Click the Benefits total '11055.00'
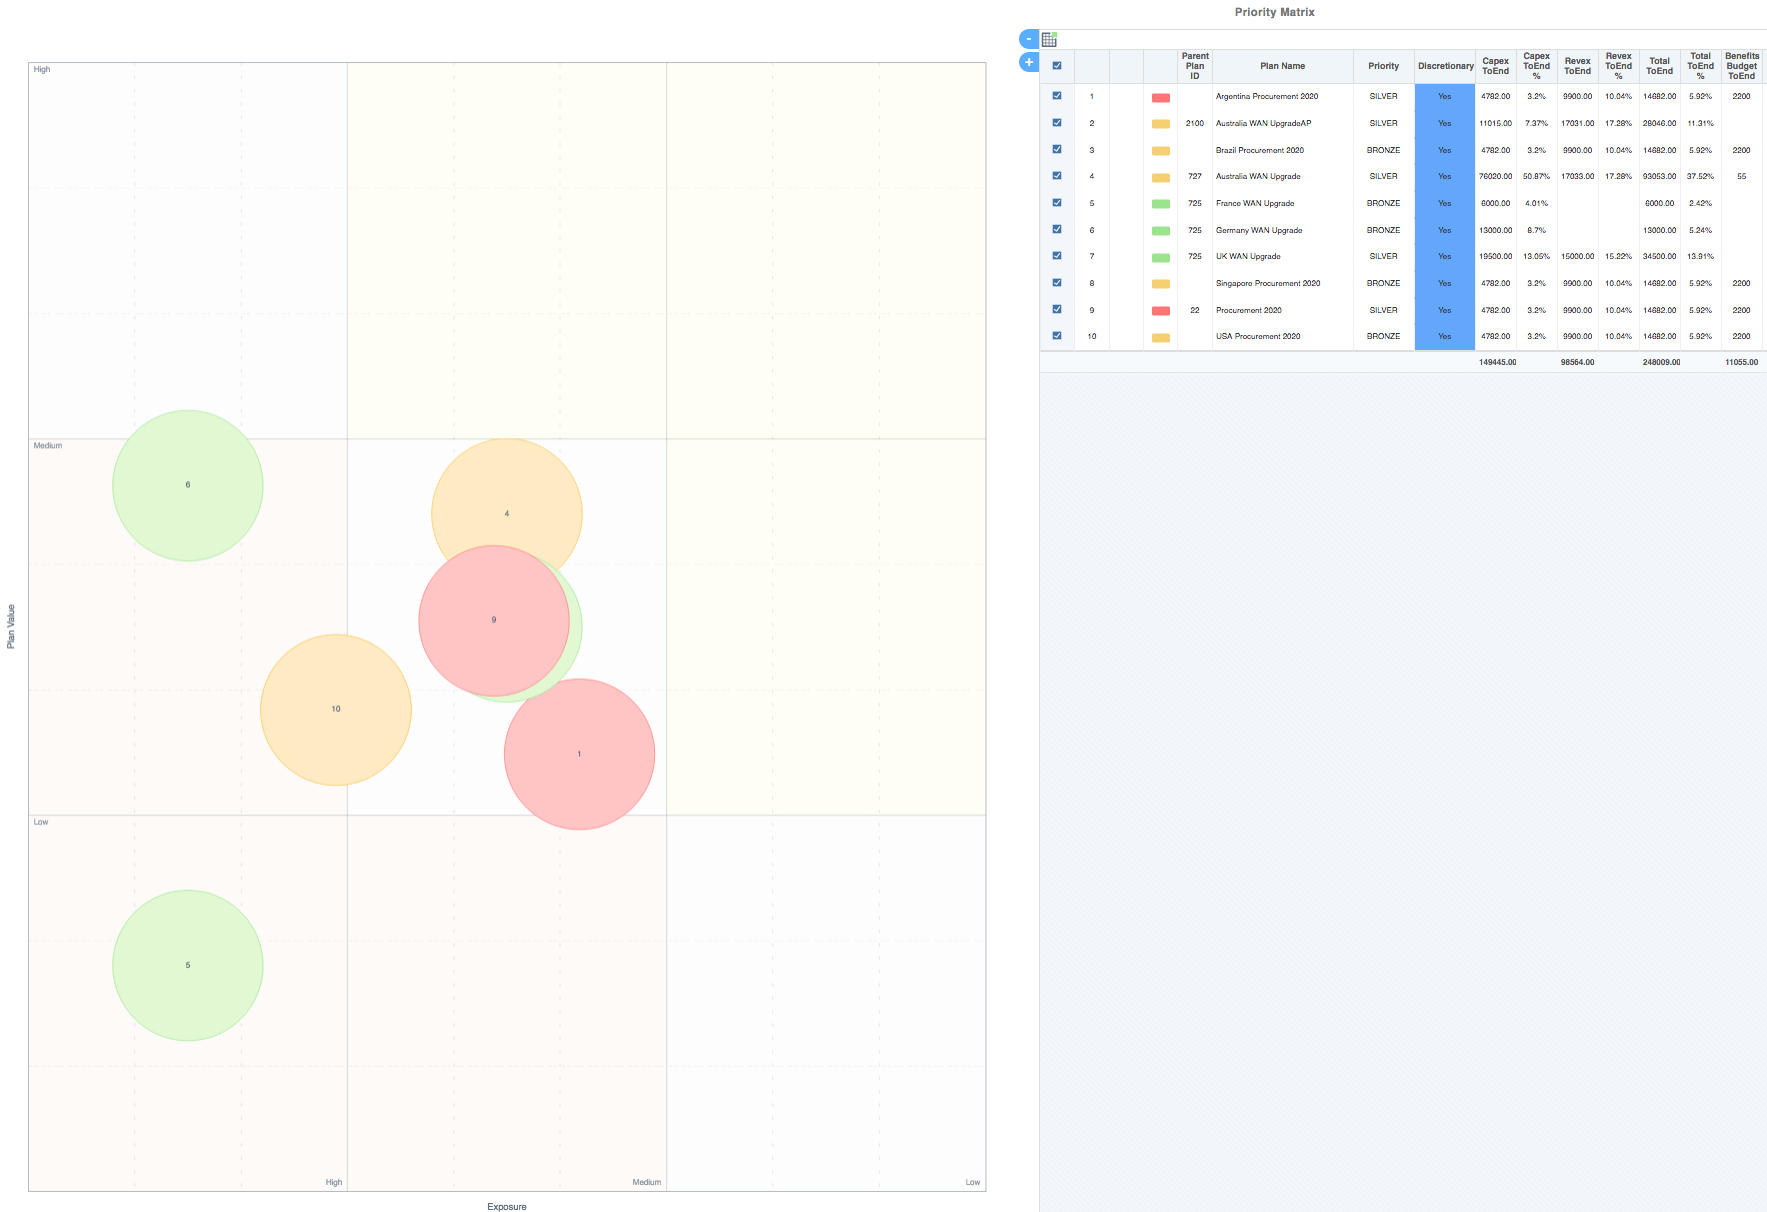The width and height of the screenshot is (1767, 1212). click(1742, 362)
